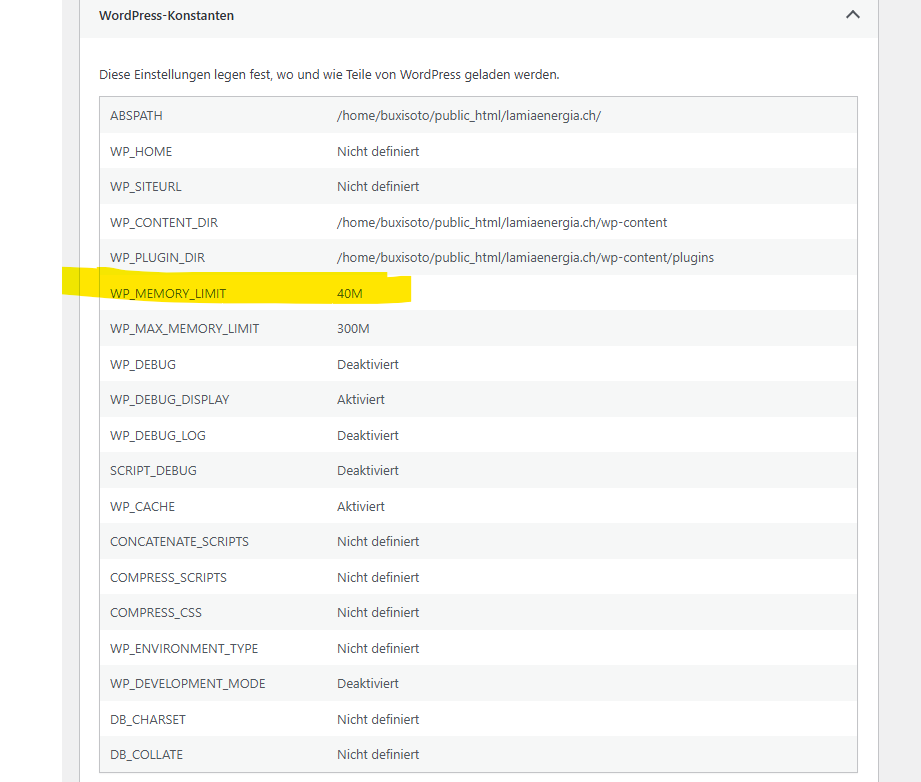Click Nicht definiert value for CONCATENATE_SCRIPTS
Screen dimensions: 921x782
pos(378,542)
